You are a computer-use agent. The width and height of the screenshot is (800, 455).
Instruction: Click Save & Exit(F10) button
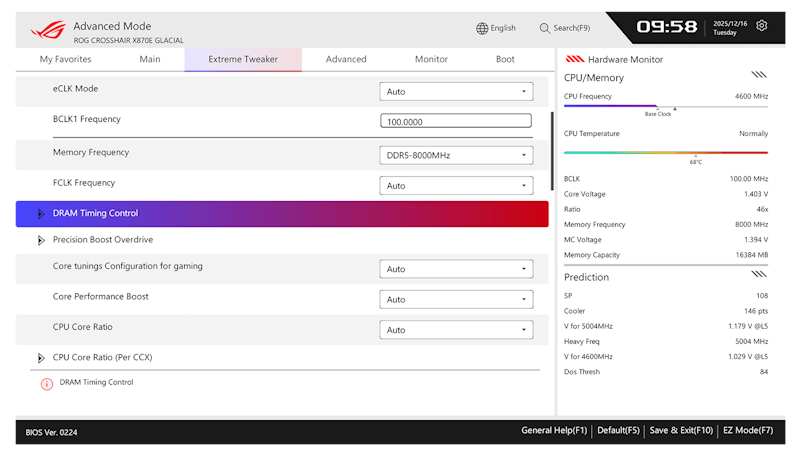[x=681, y=431]
